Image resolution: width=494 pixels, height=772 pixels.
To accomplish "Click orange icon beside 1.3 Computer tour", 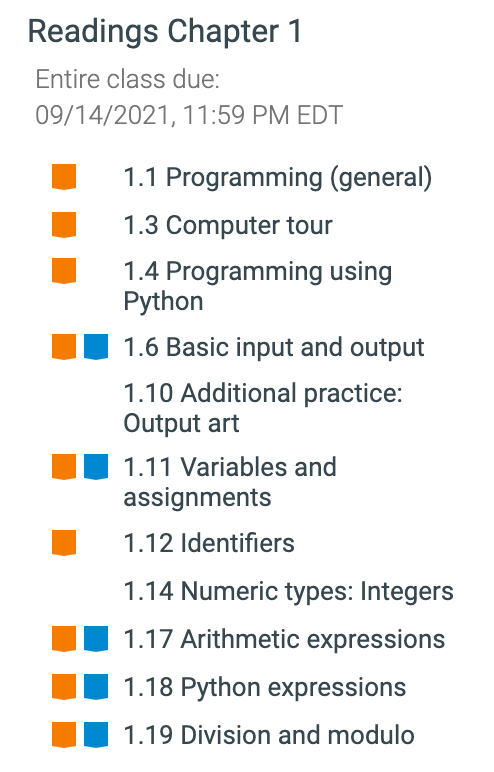I will [x=64, y=225].
